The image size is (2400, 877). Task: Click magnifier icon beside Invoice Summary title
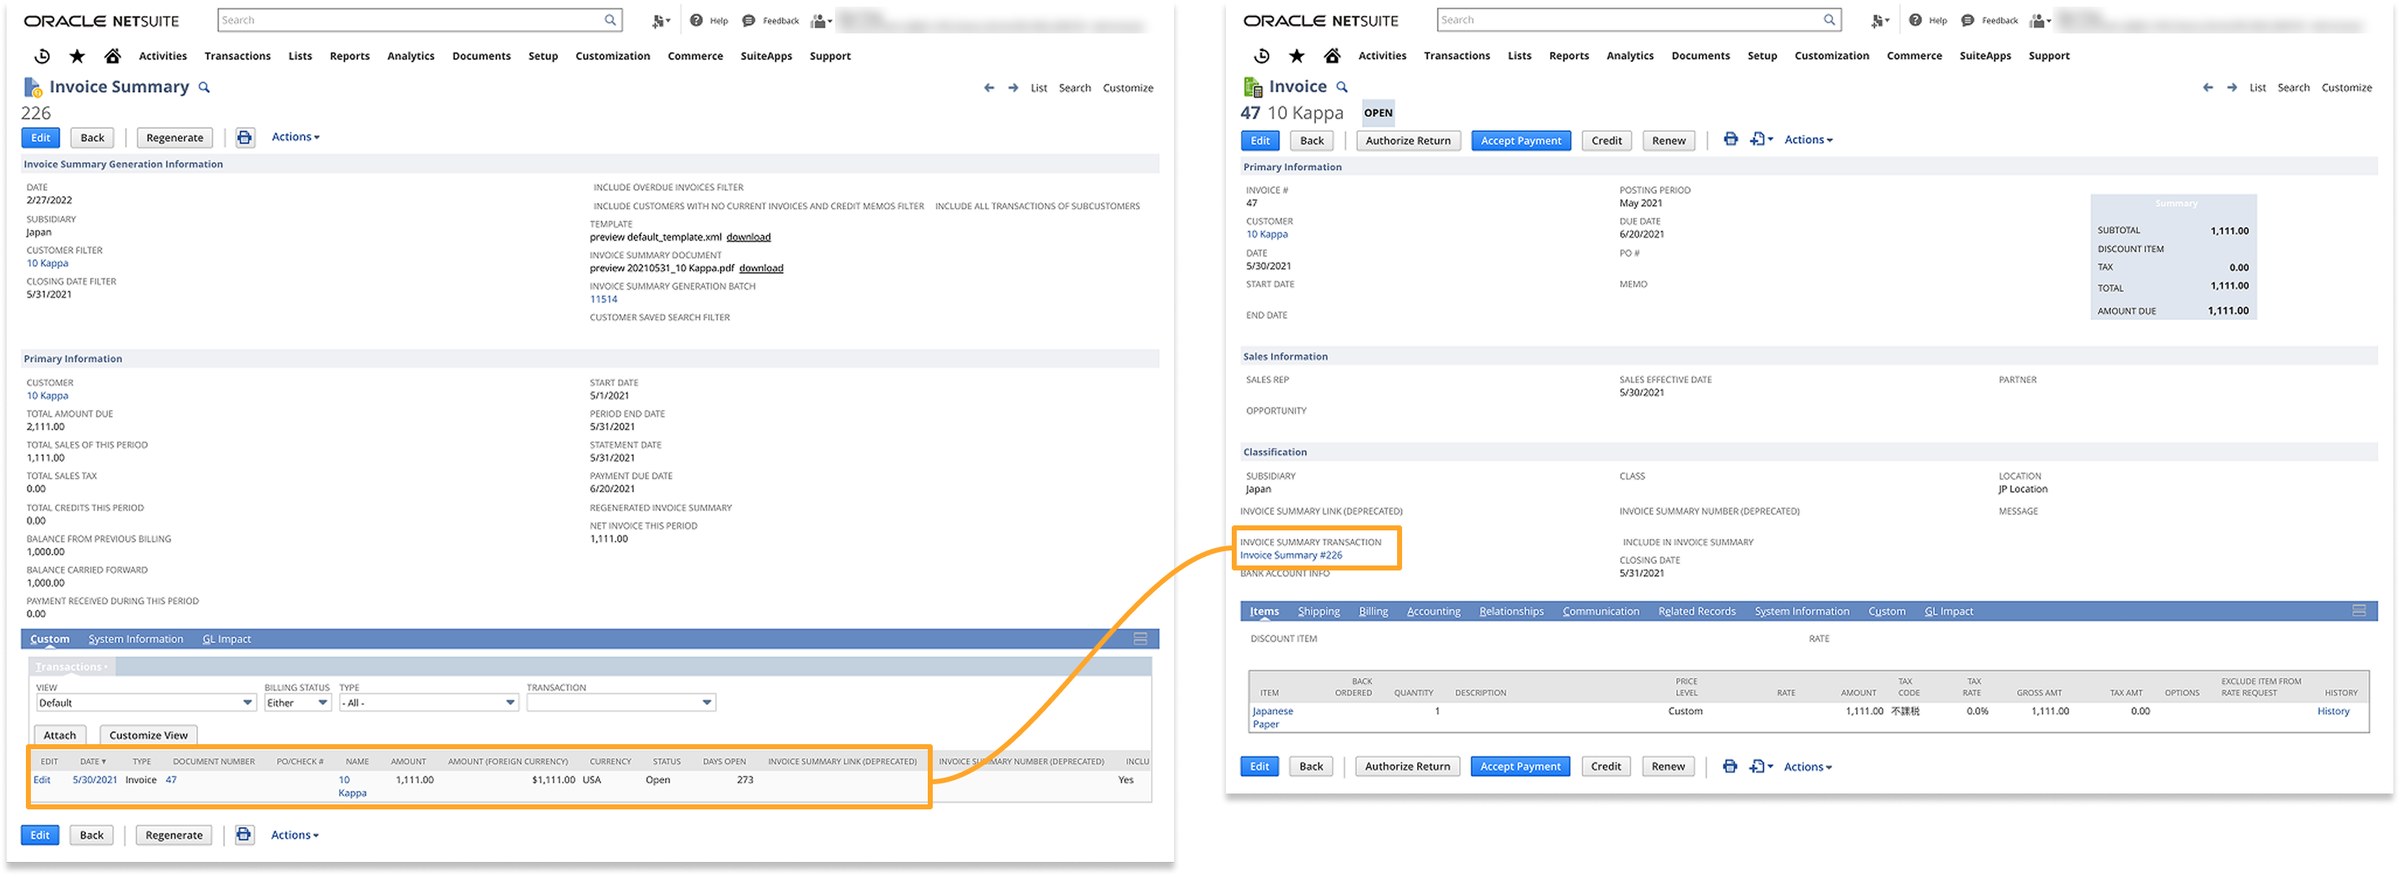[x=204, y=87]
